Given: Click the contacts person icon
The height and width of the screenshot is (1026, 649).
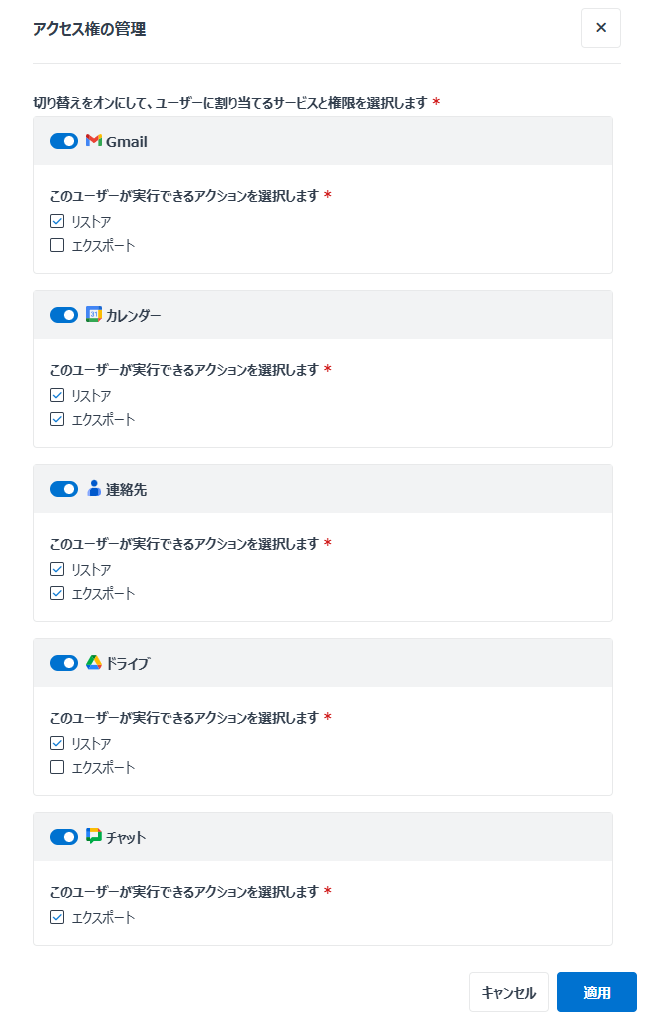Looking at the screenshot, I should (x=94, y=488).
